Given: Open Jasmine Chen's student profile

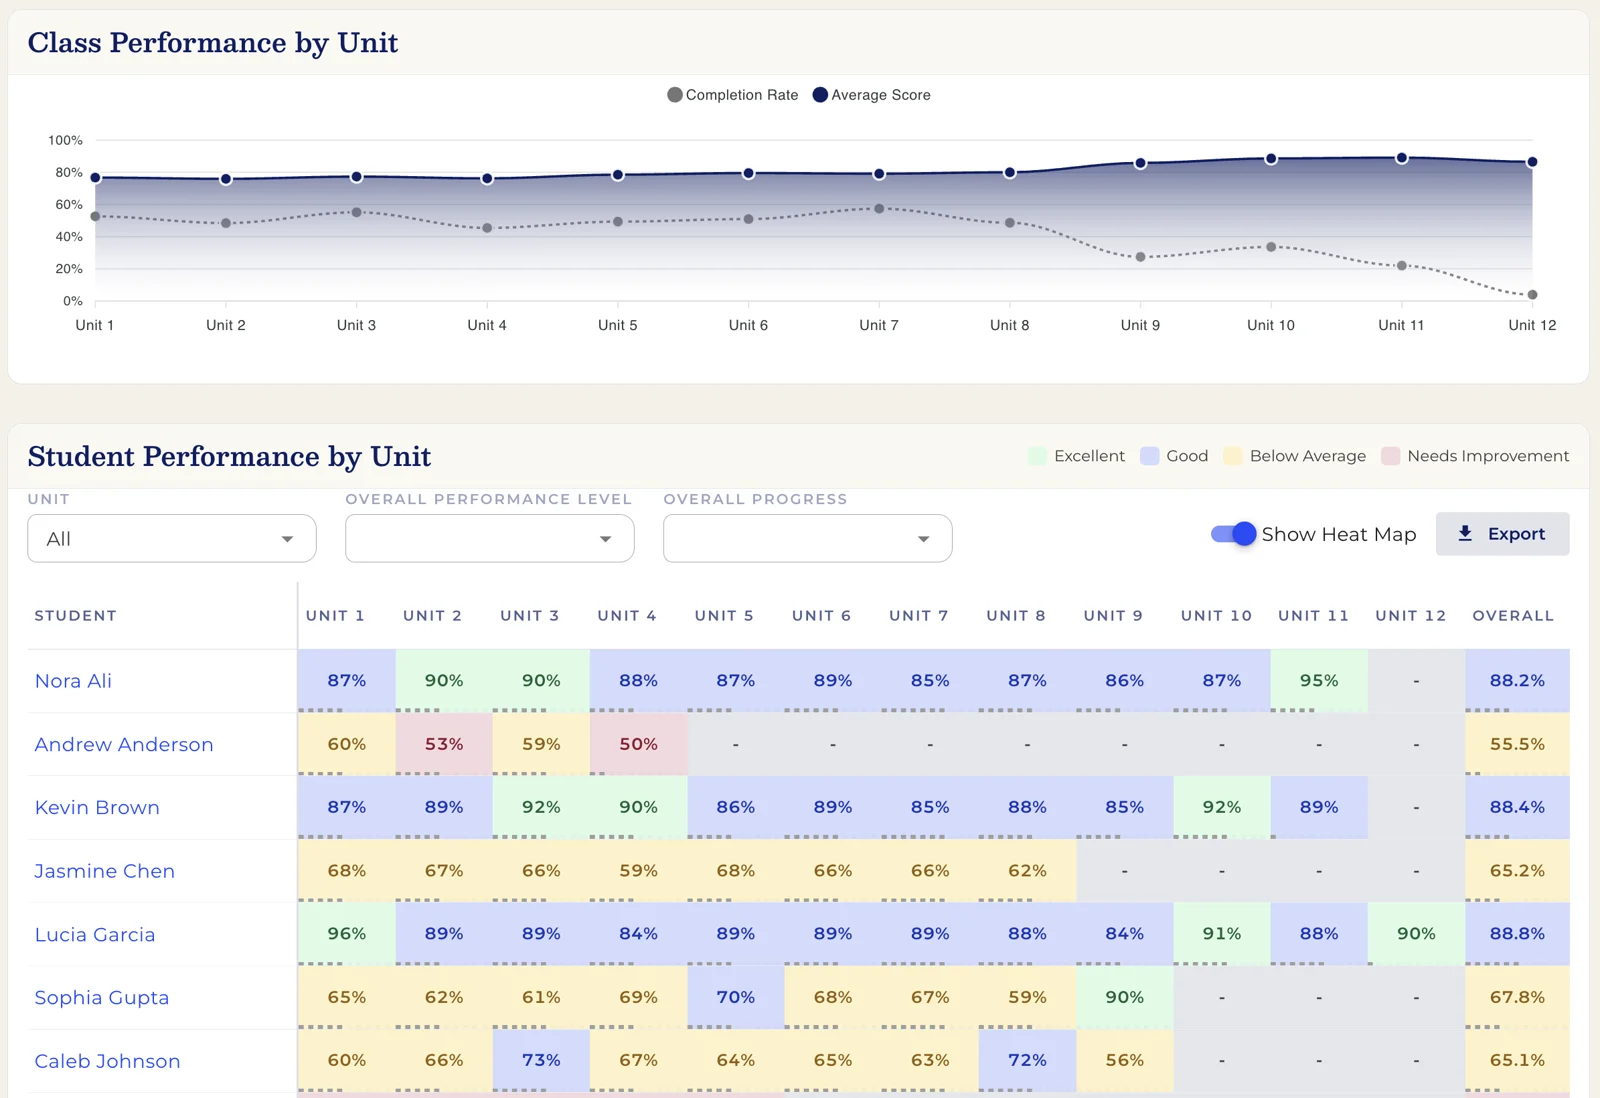Looking at the screenshot, I should pos(104,871).
